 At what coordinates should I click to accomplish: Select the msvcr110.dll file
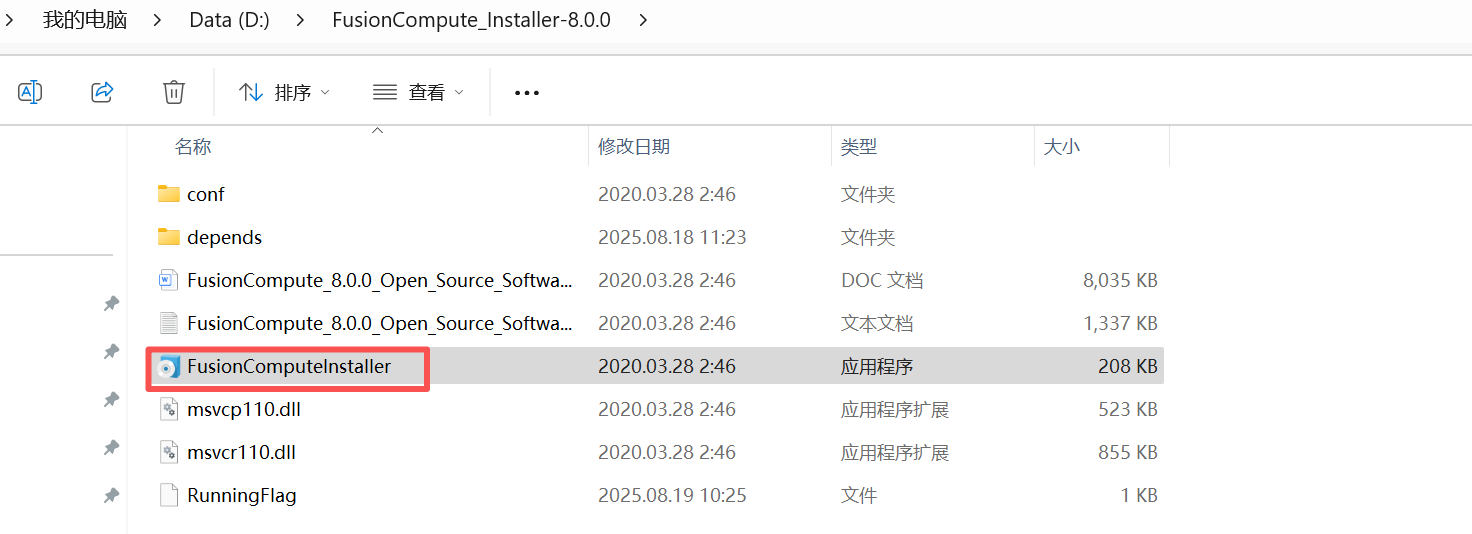click(241, 453)
